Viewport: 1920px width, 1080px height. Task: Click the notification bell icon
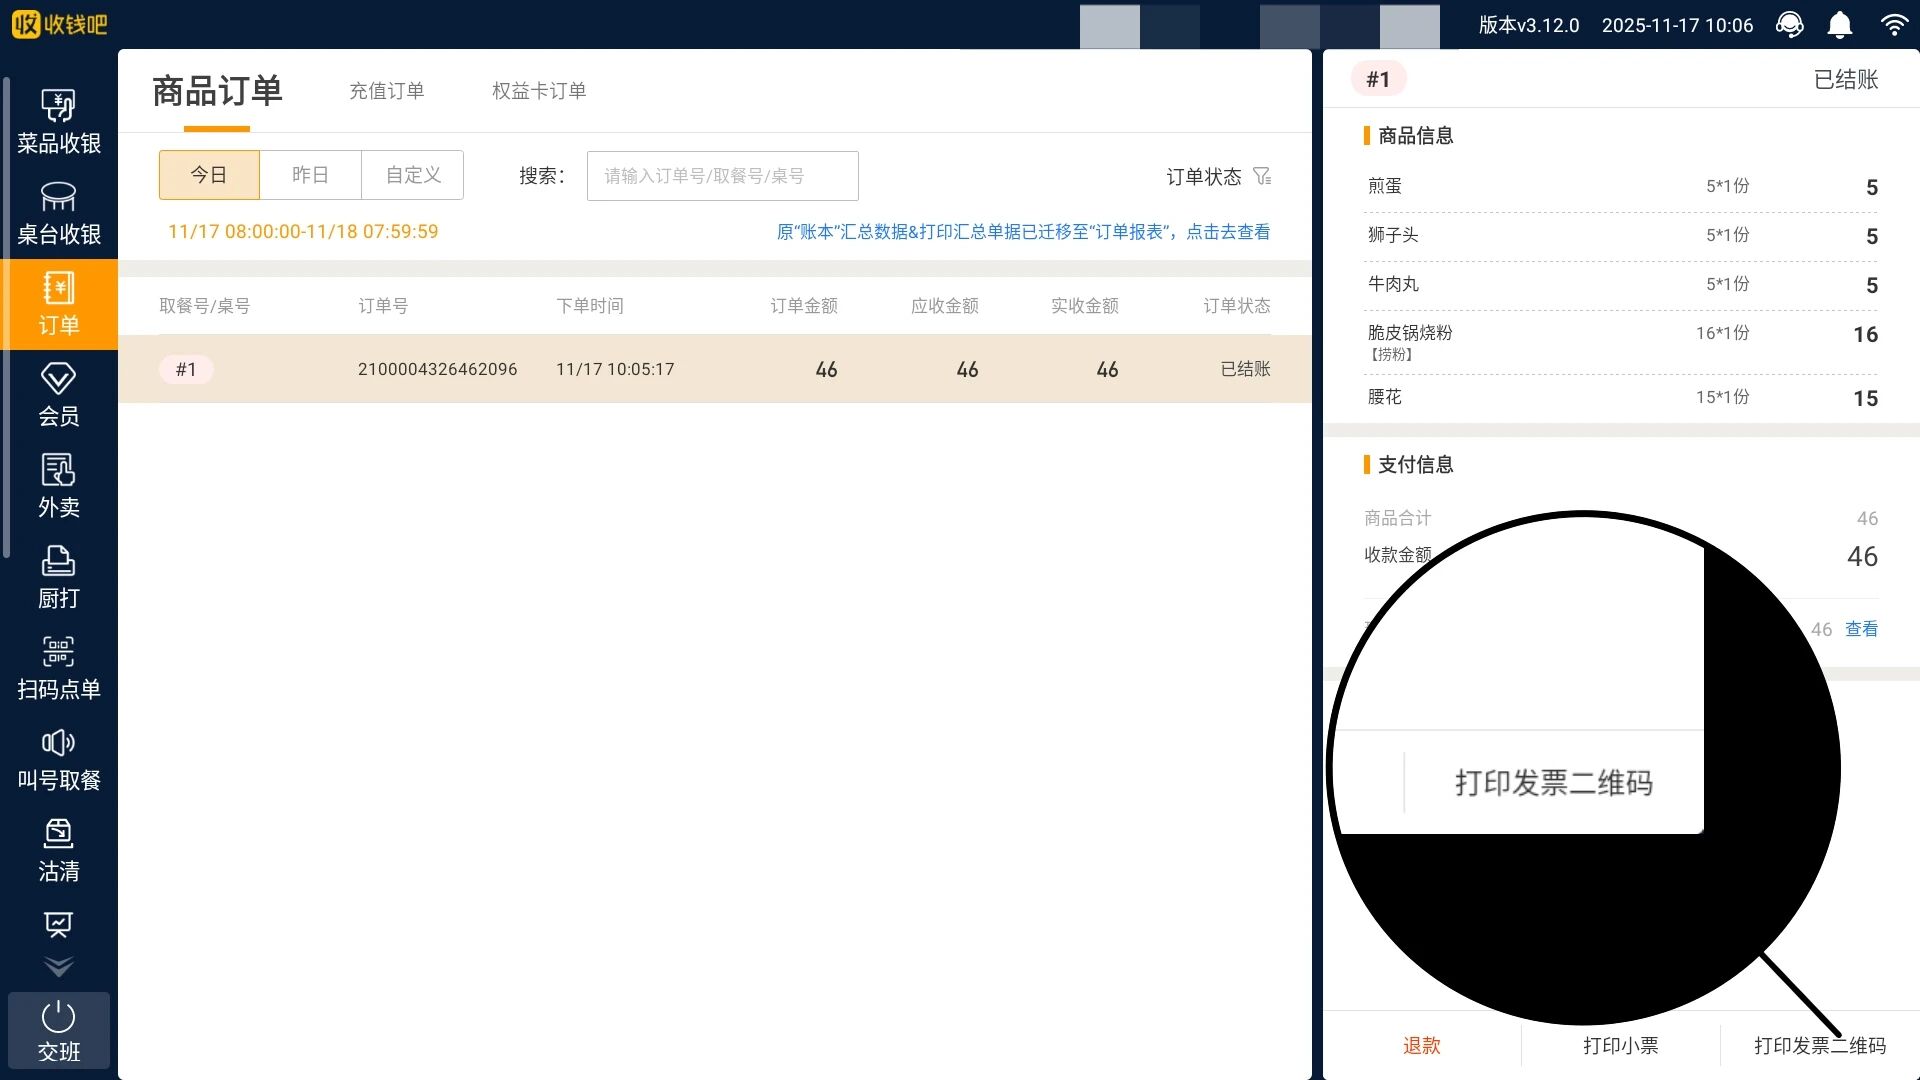[1839, 25]
